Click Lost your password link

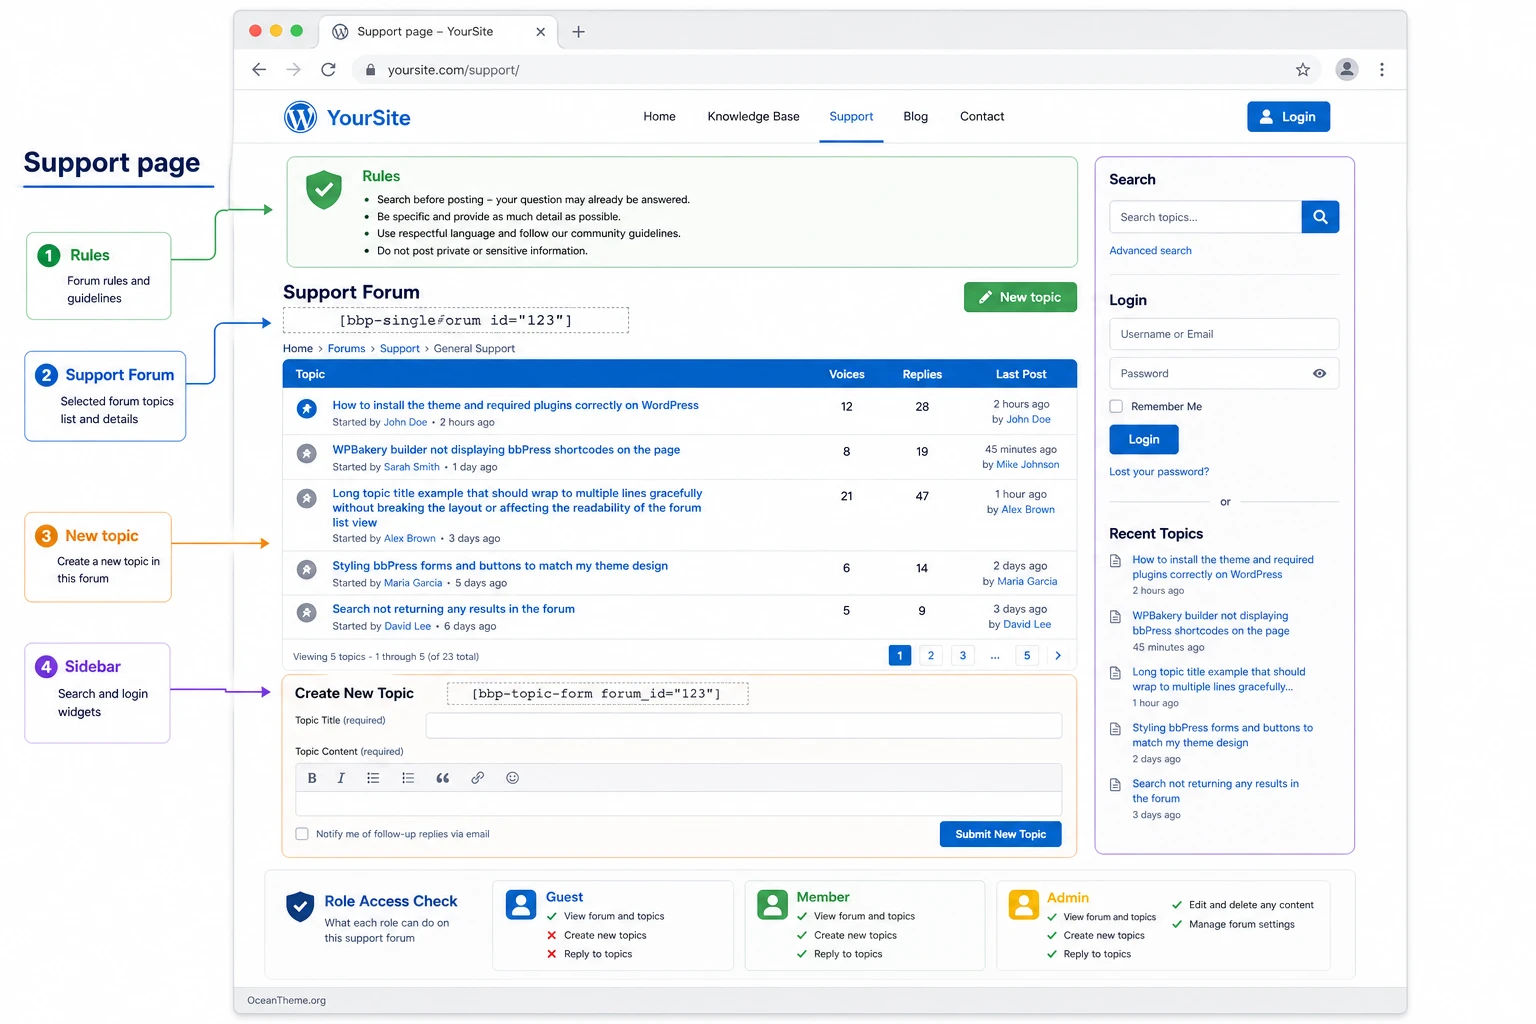pos(1159,472)
